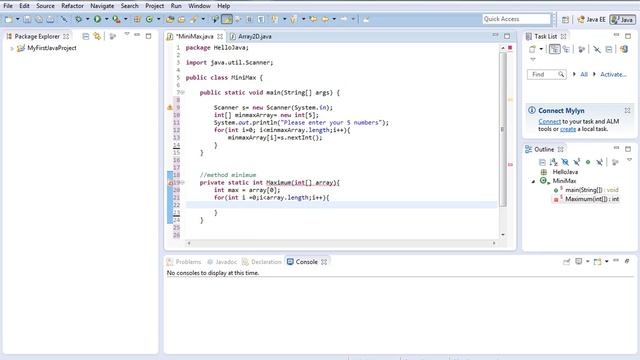Toggle Hide Static Members in Outline
Image resolution: width=640 pixels, height=360 pixels.
click(576, 162)
